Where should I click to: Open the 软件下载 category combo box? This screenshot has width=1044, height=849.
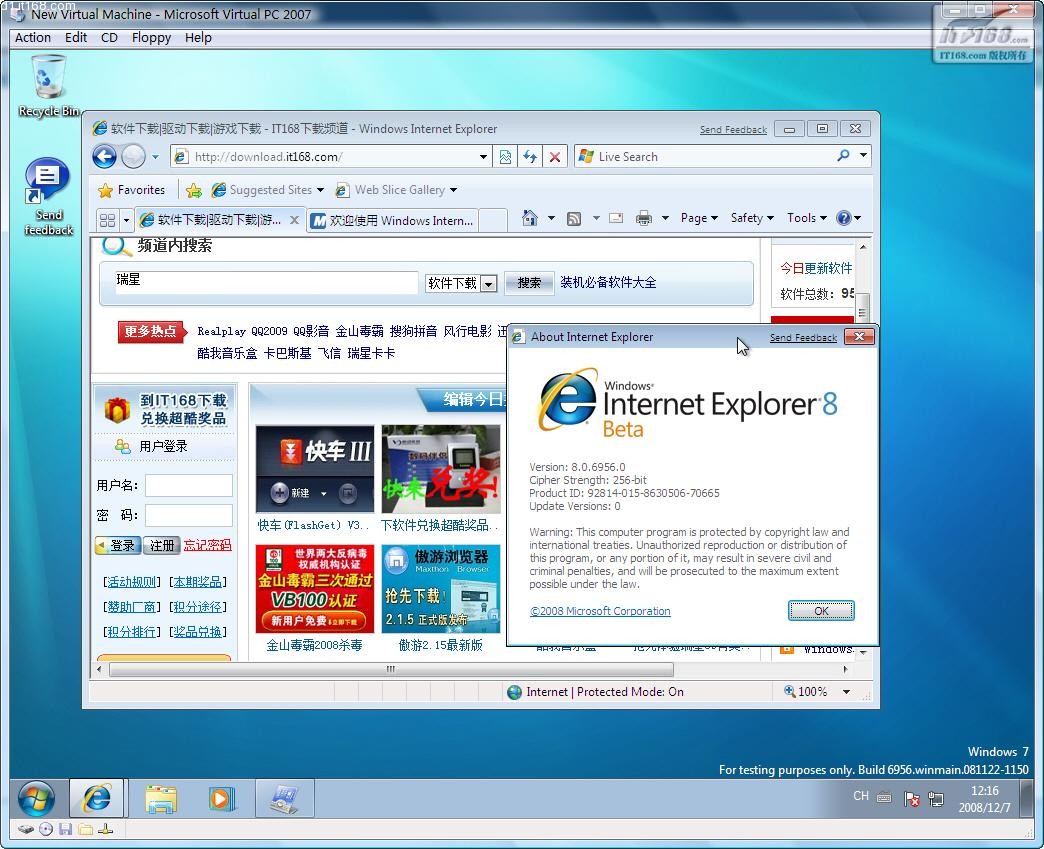click(461, 283)
